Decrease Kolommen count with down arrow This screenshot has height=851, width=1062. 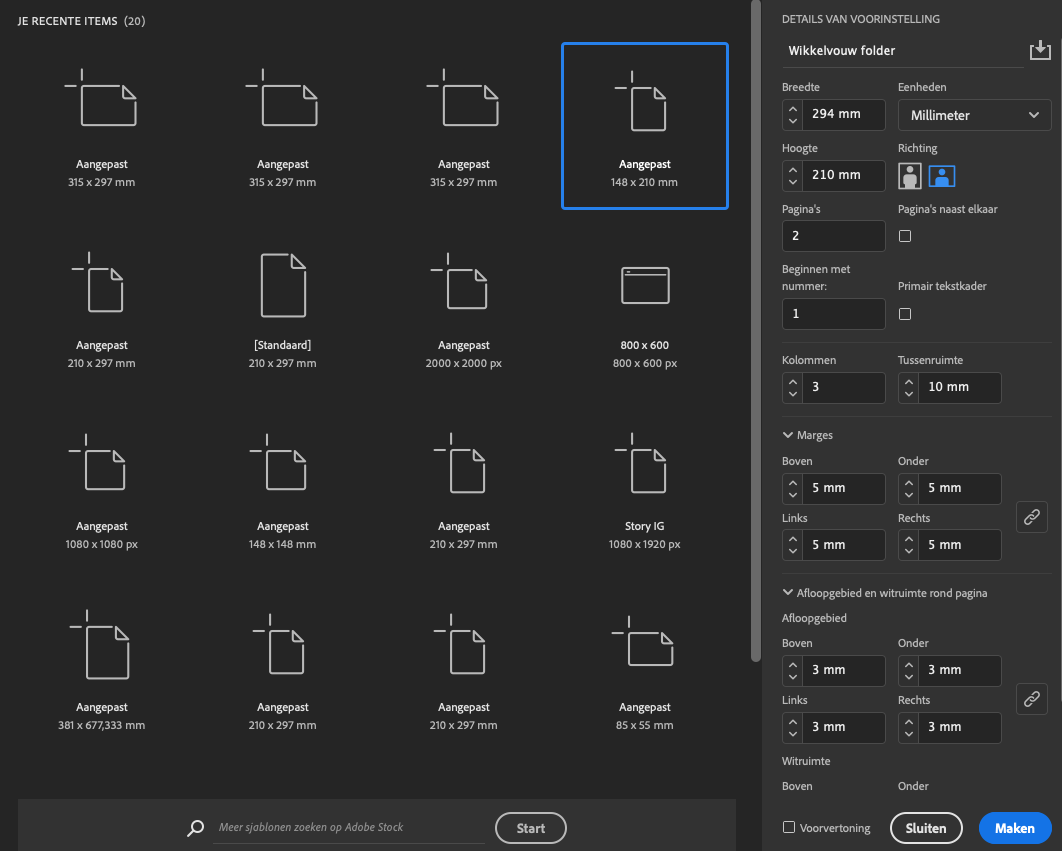point(792,394)
